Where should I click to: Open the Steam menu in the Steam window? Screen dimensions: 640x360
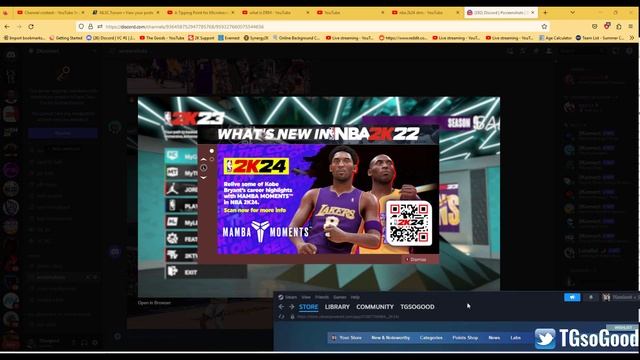(287, 297)
